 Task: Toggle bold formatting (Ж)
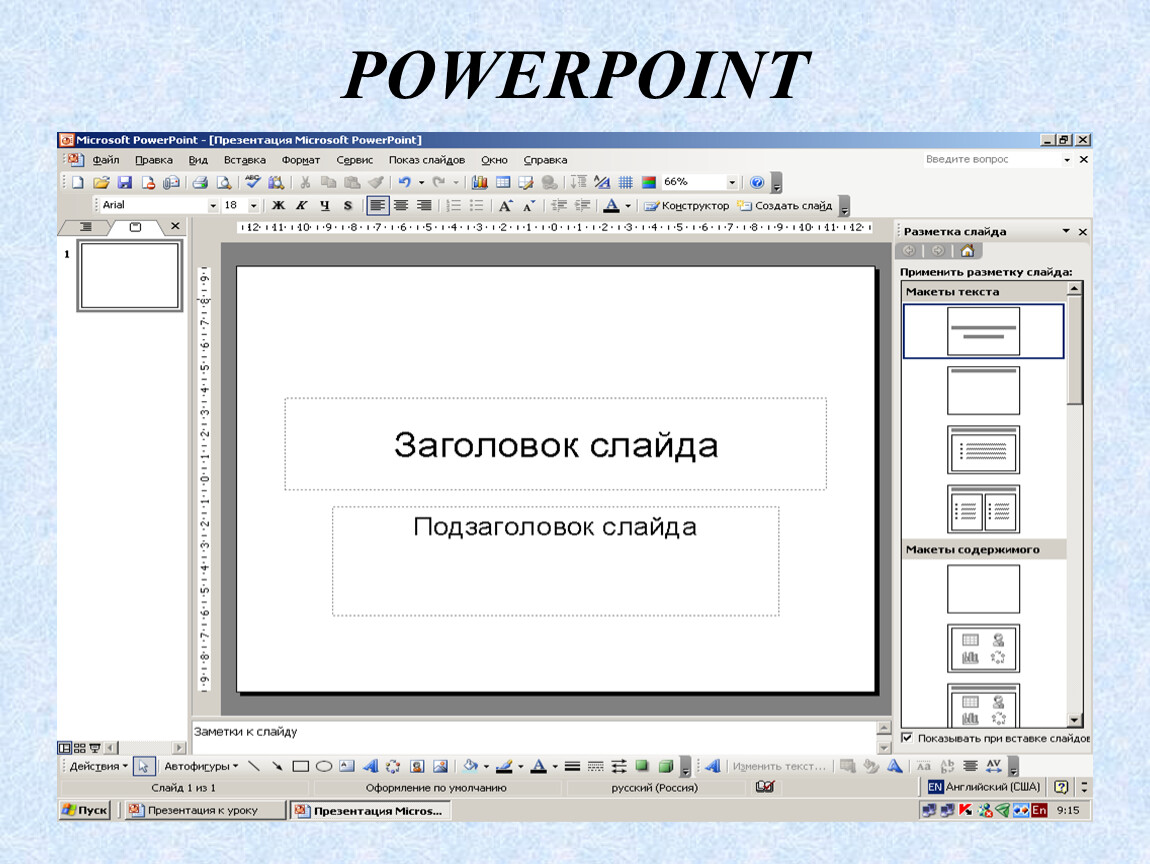tap(278, 206)
